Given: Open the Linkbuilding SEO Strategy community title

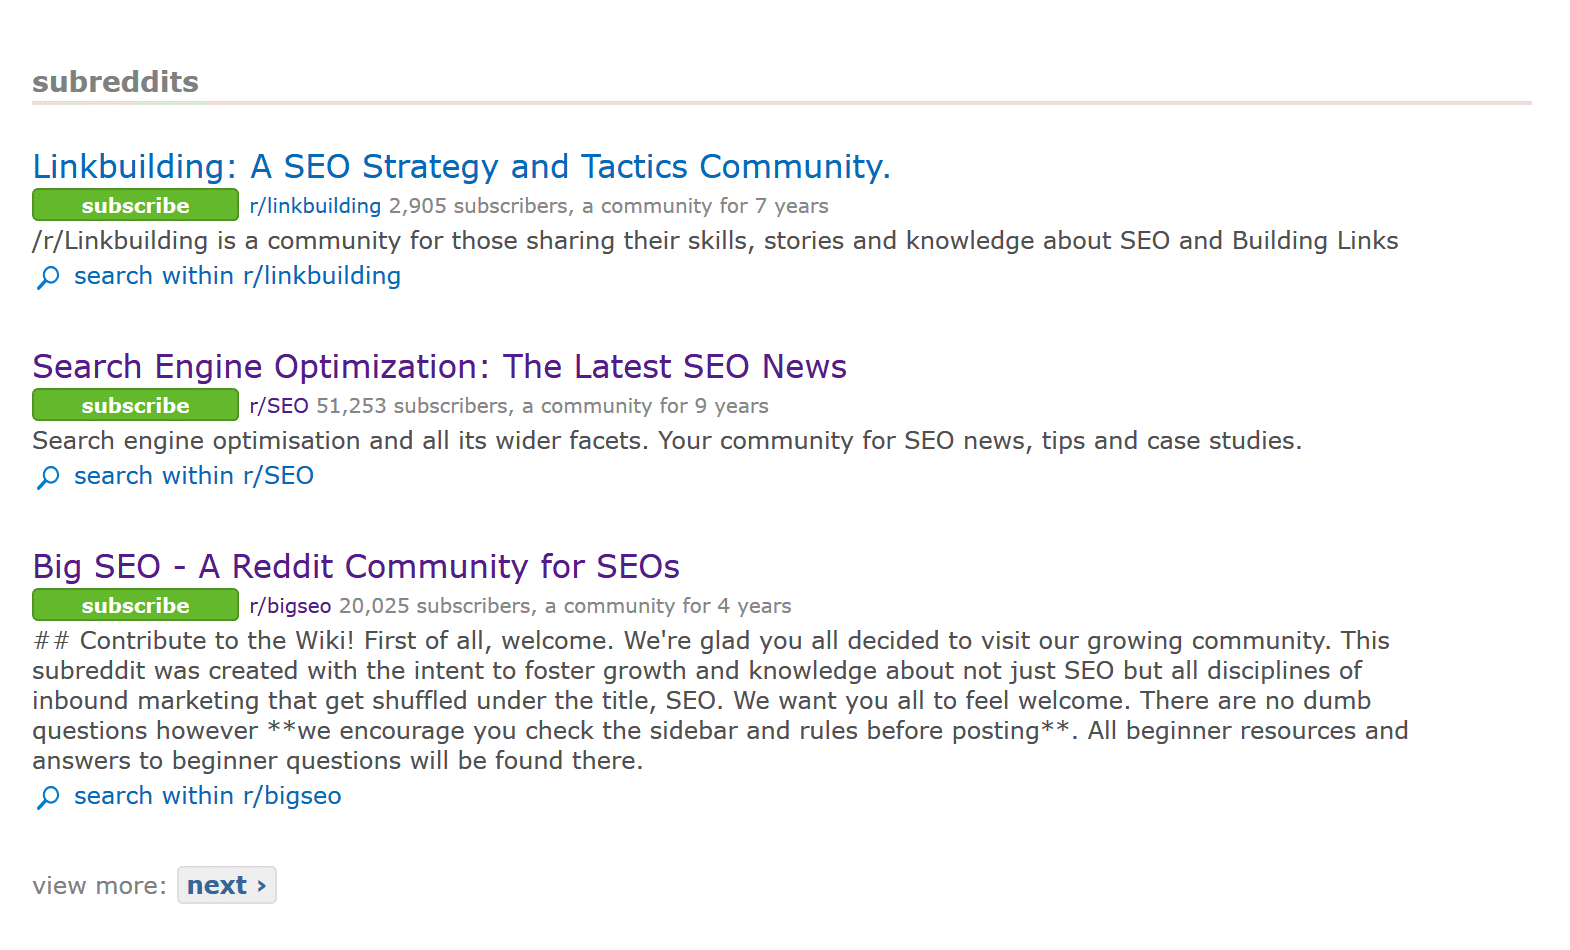Looking at the screenshot, I should (x=461, y=166).
